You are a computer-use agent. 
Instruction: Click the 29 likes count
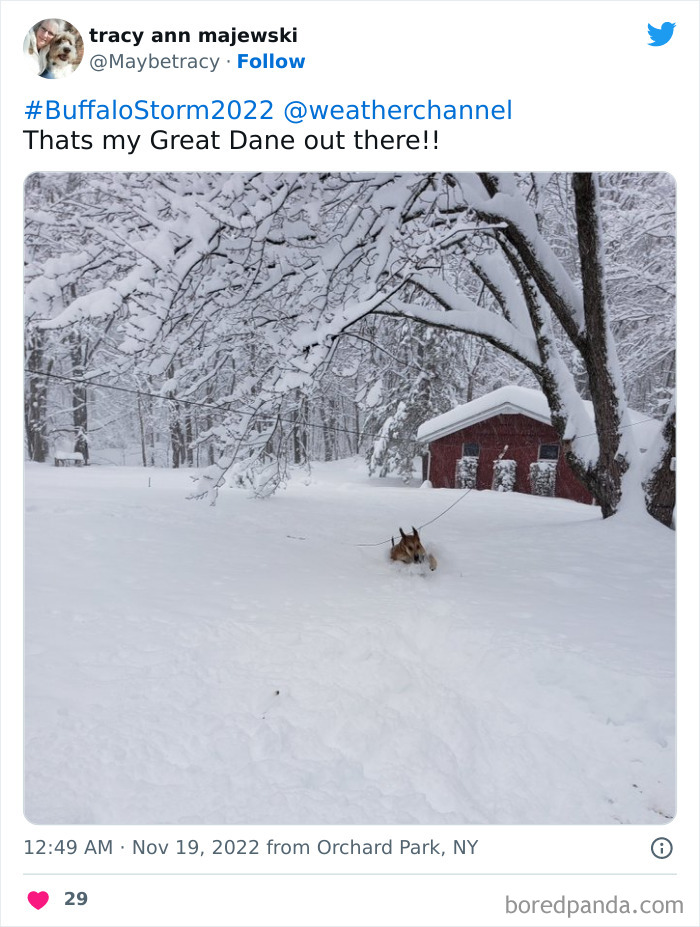(76, 899)
